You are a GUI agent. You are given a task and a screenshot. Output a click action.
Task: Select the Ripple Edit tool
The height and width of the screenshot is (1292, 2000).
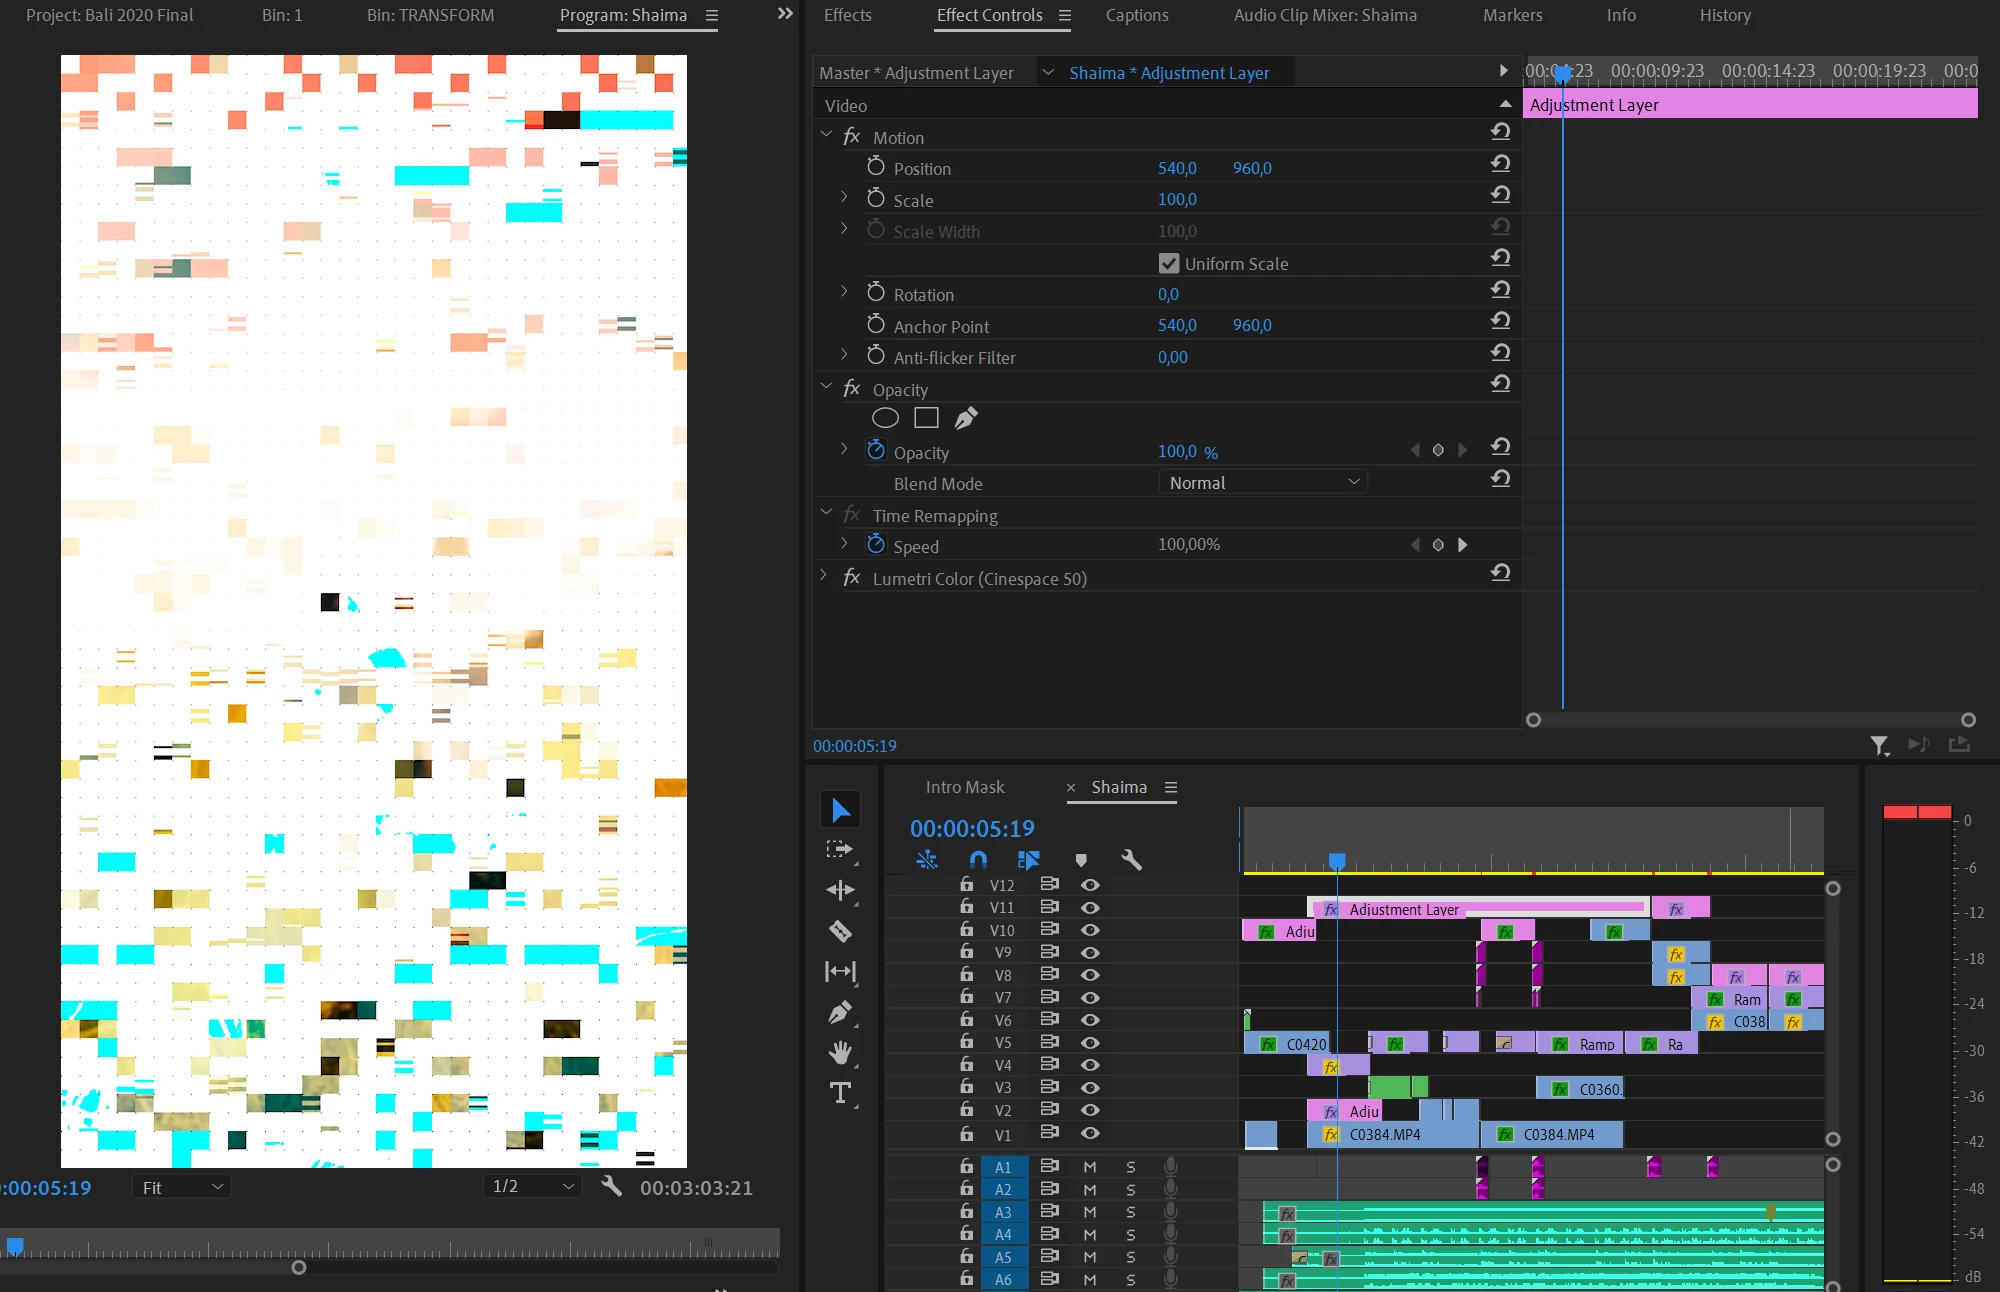[840, 890]
